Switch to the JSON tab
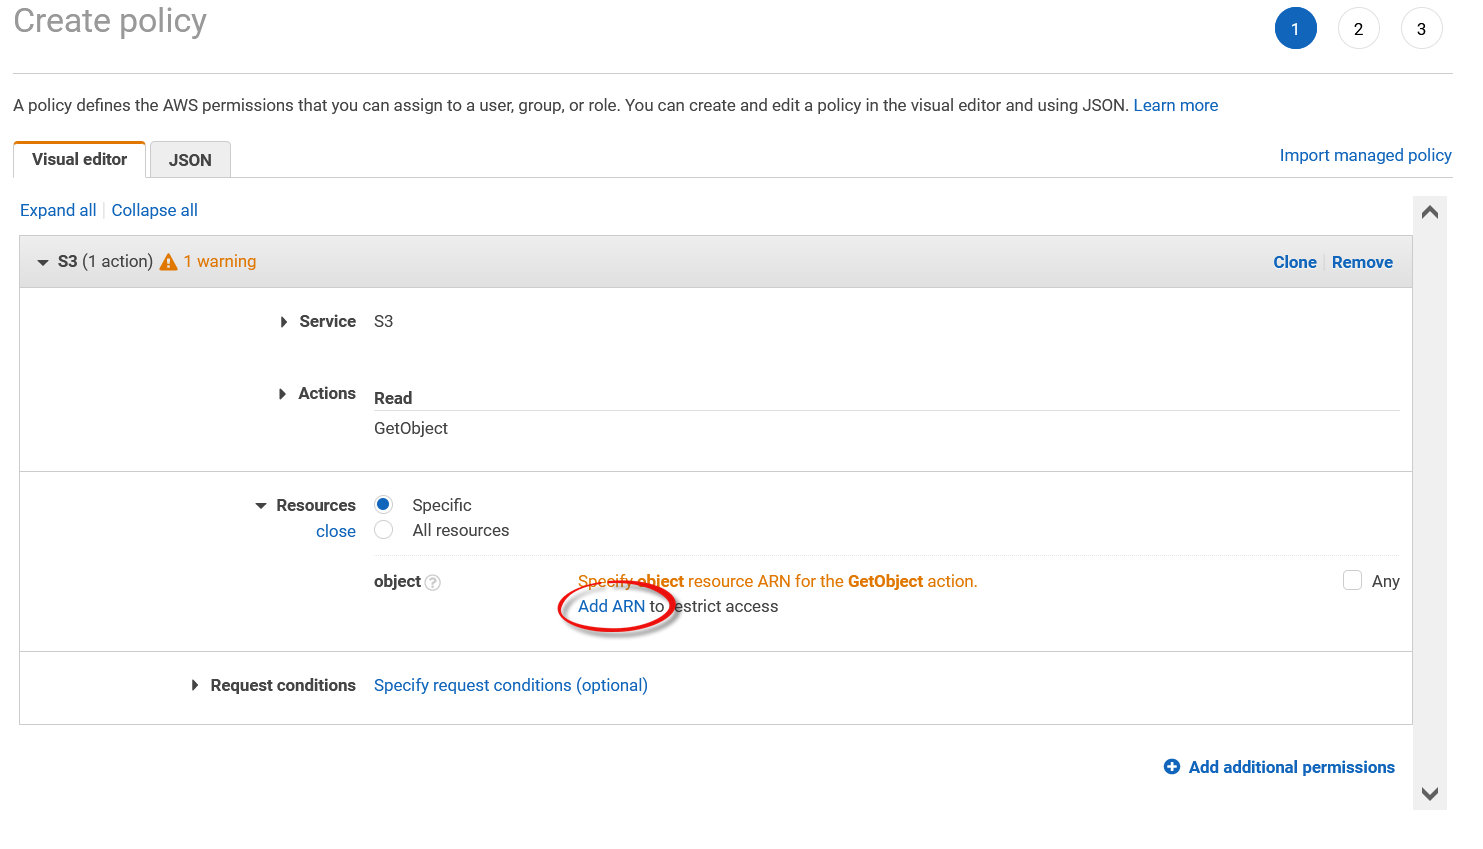 click(190, 160)
